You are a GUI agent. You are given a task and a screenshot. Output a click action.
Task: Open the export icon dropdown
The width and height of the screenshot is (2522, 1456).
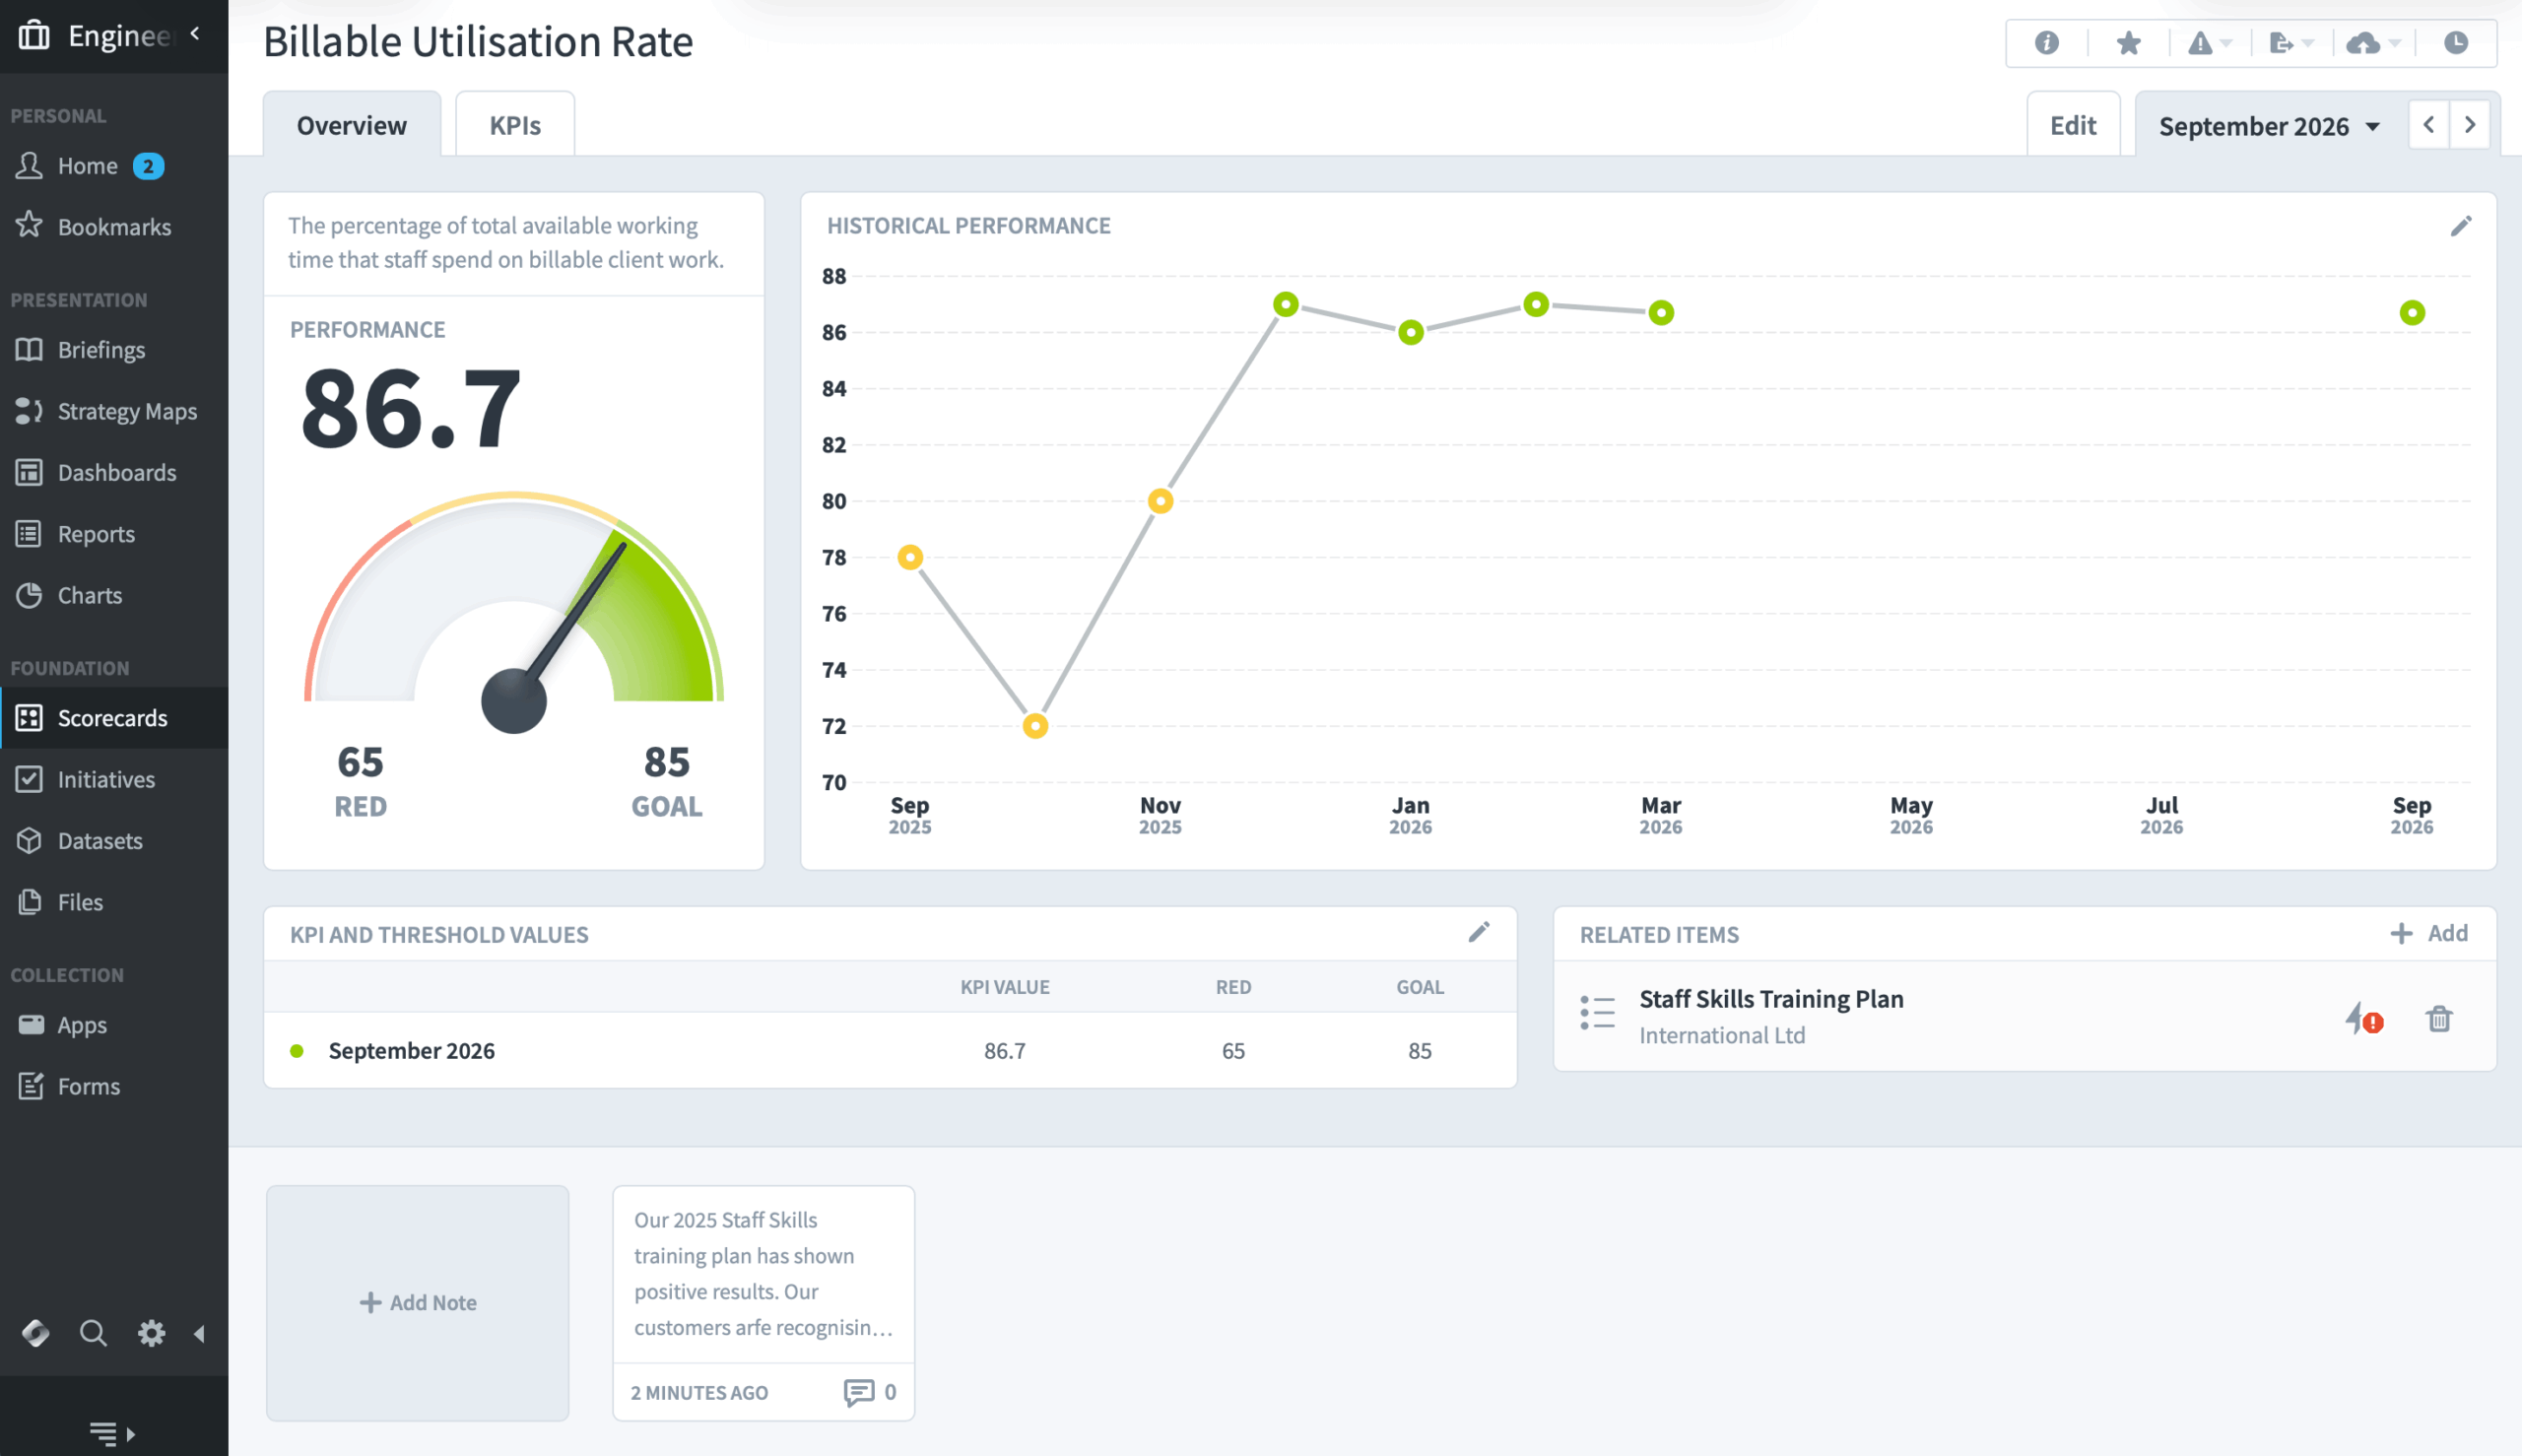[2290, 43]
